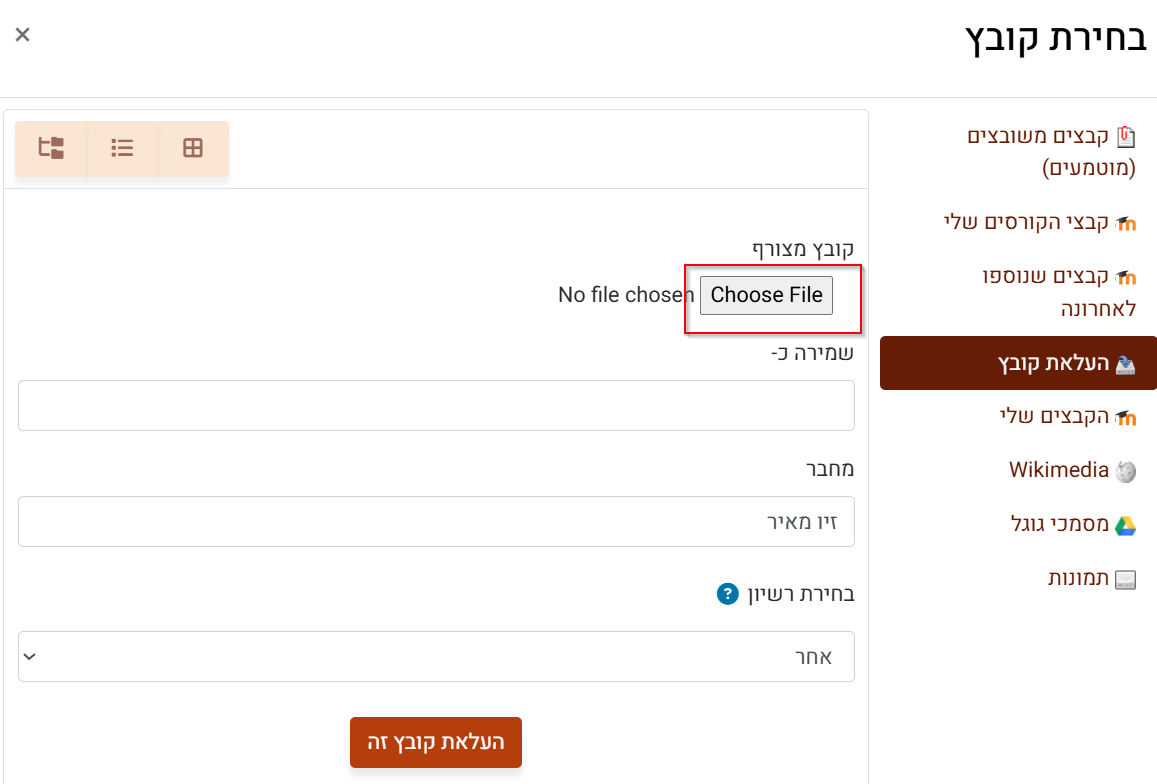This screenshot has height=784, width=1157.
Task: Open my course files (קבצי הקורסים שלי)
Action: tap(1026, 222)
